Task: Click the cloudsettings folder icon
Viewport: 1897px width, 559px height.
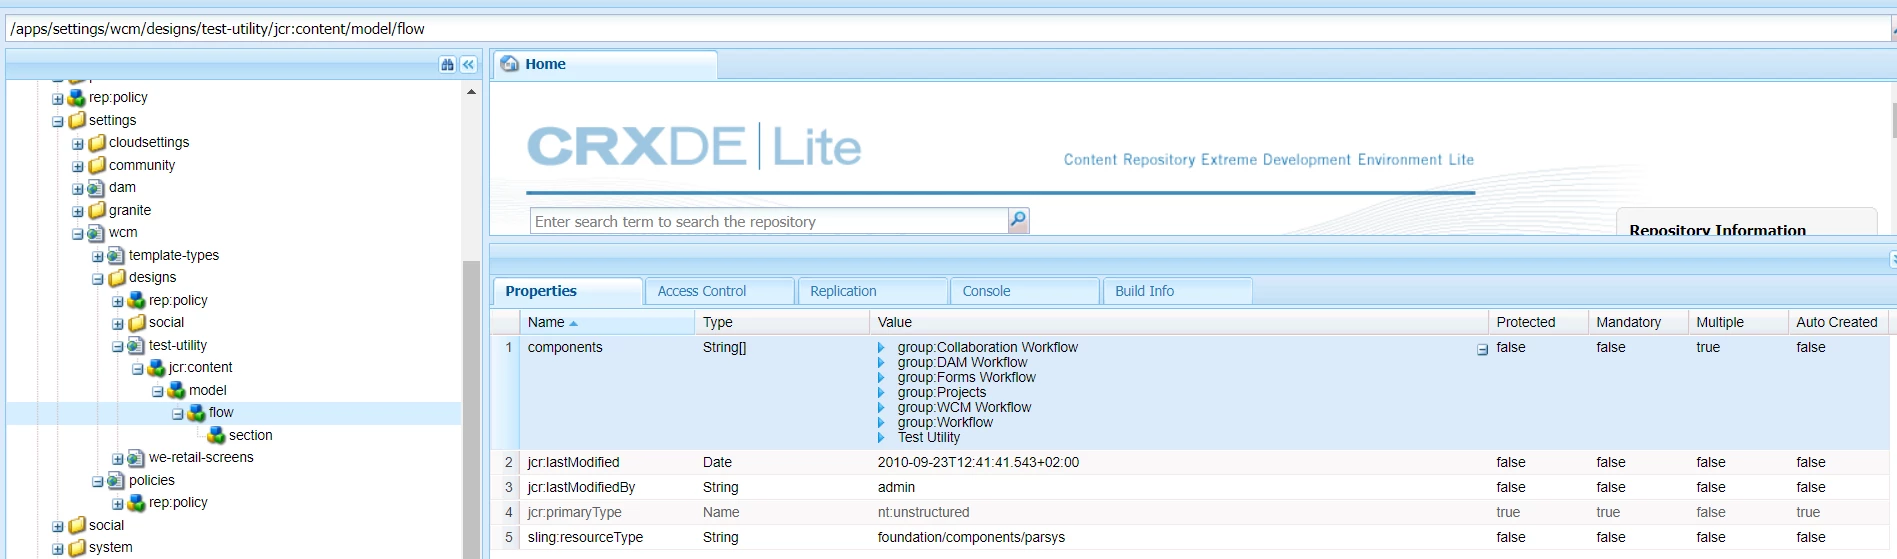Action: (97, 143)
